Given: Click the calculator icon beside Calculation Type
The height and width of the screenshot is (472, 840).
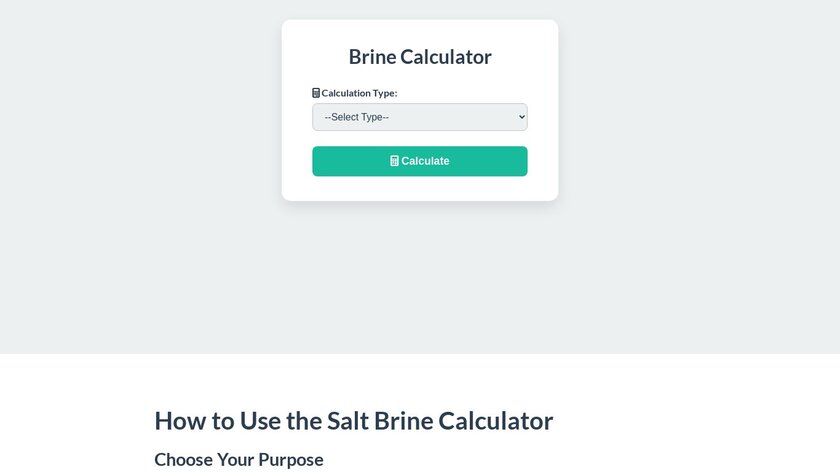Looking at the screenshot, I should 316,93.
